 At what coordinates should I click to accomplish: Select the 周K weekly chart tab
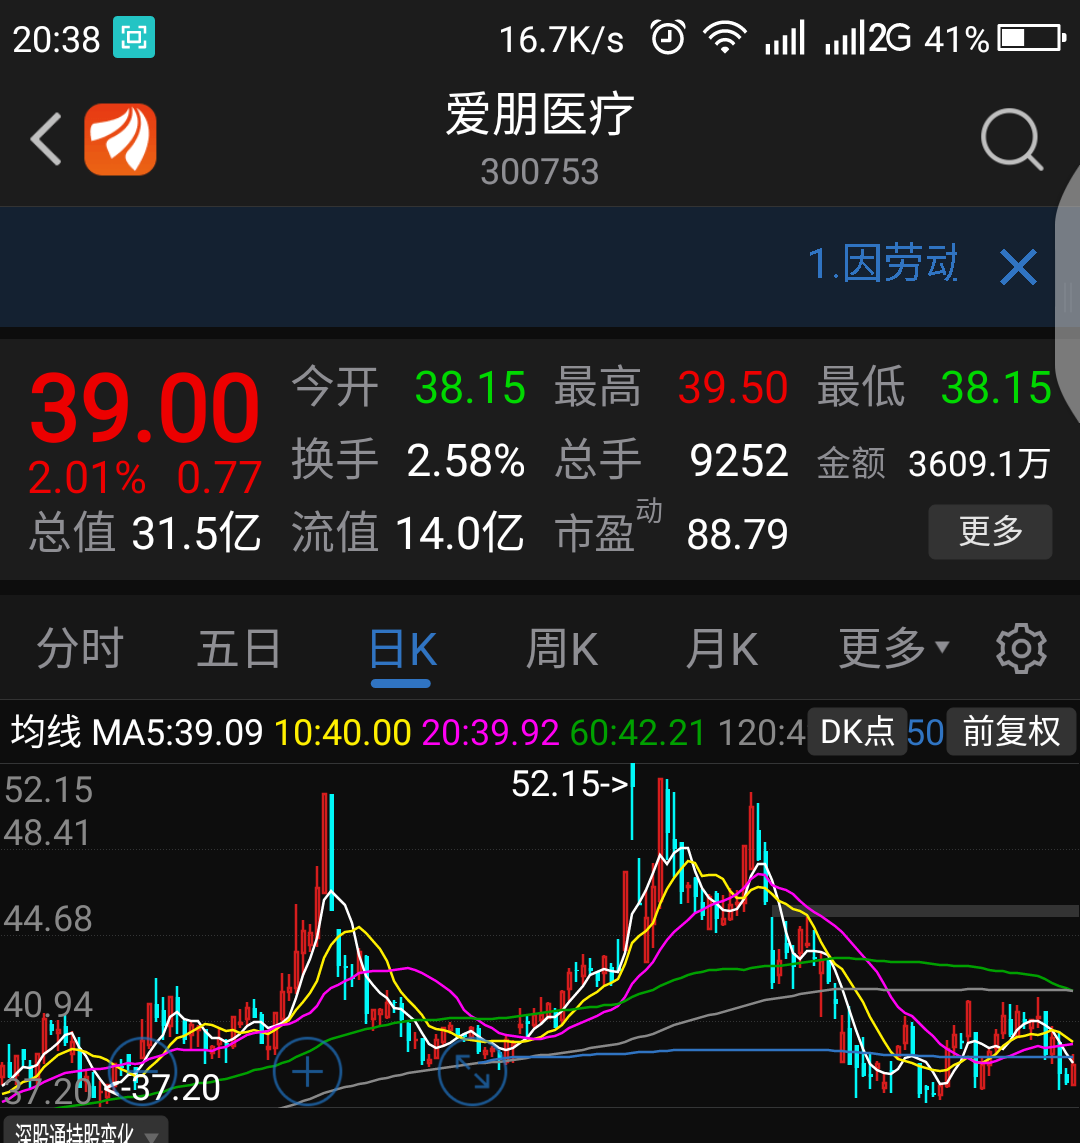[x=561, y=648]
